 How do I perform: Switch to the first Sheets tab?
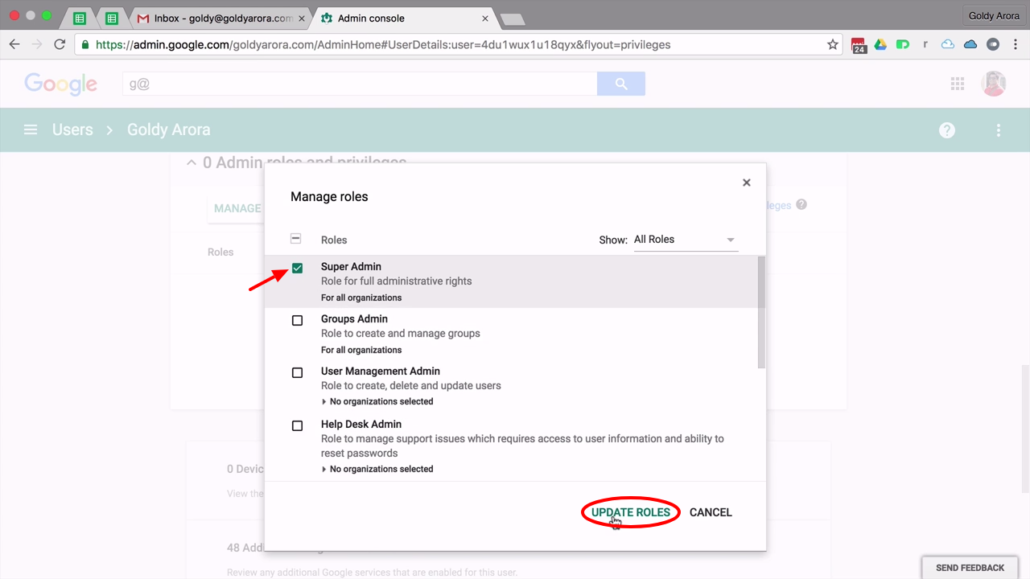click(x=79, y=18)
